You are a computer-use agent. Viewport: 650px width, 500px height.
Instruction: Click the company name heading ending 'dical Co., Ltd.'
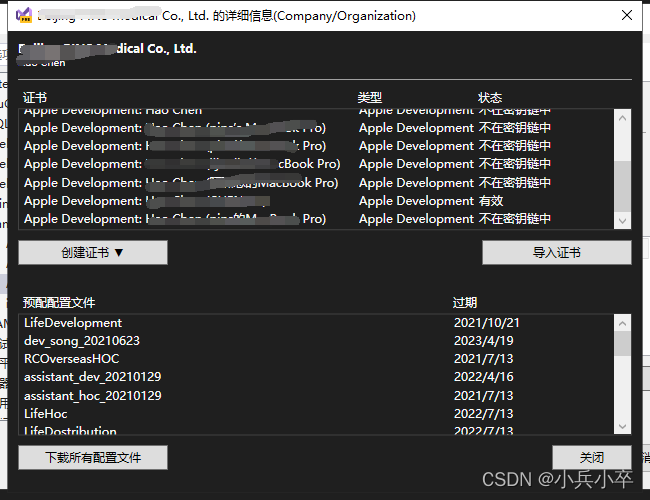pyautogui.click(x=108, y=49)
